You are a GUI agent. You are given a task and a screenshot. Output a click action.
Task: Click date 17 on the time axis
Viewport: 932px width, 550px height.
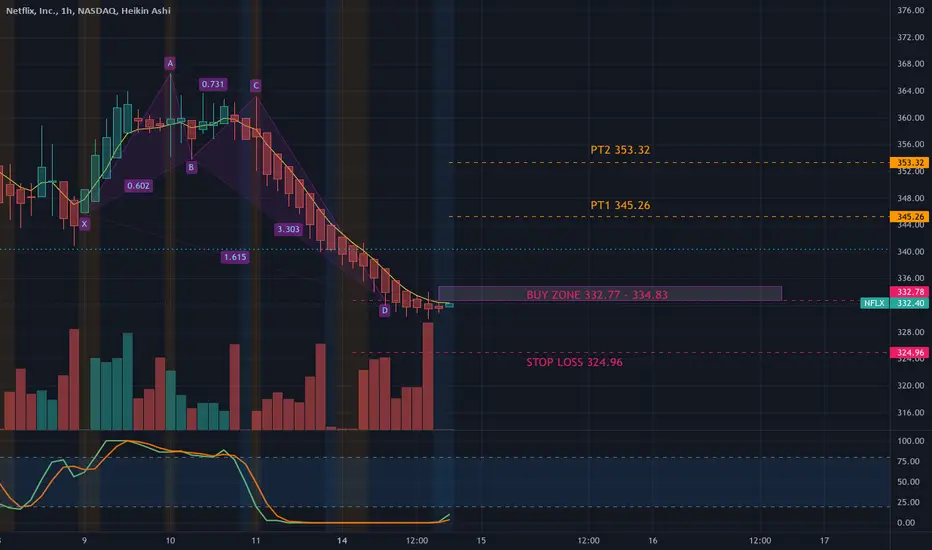coord(824,540)
